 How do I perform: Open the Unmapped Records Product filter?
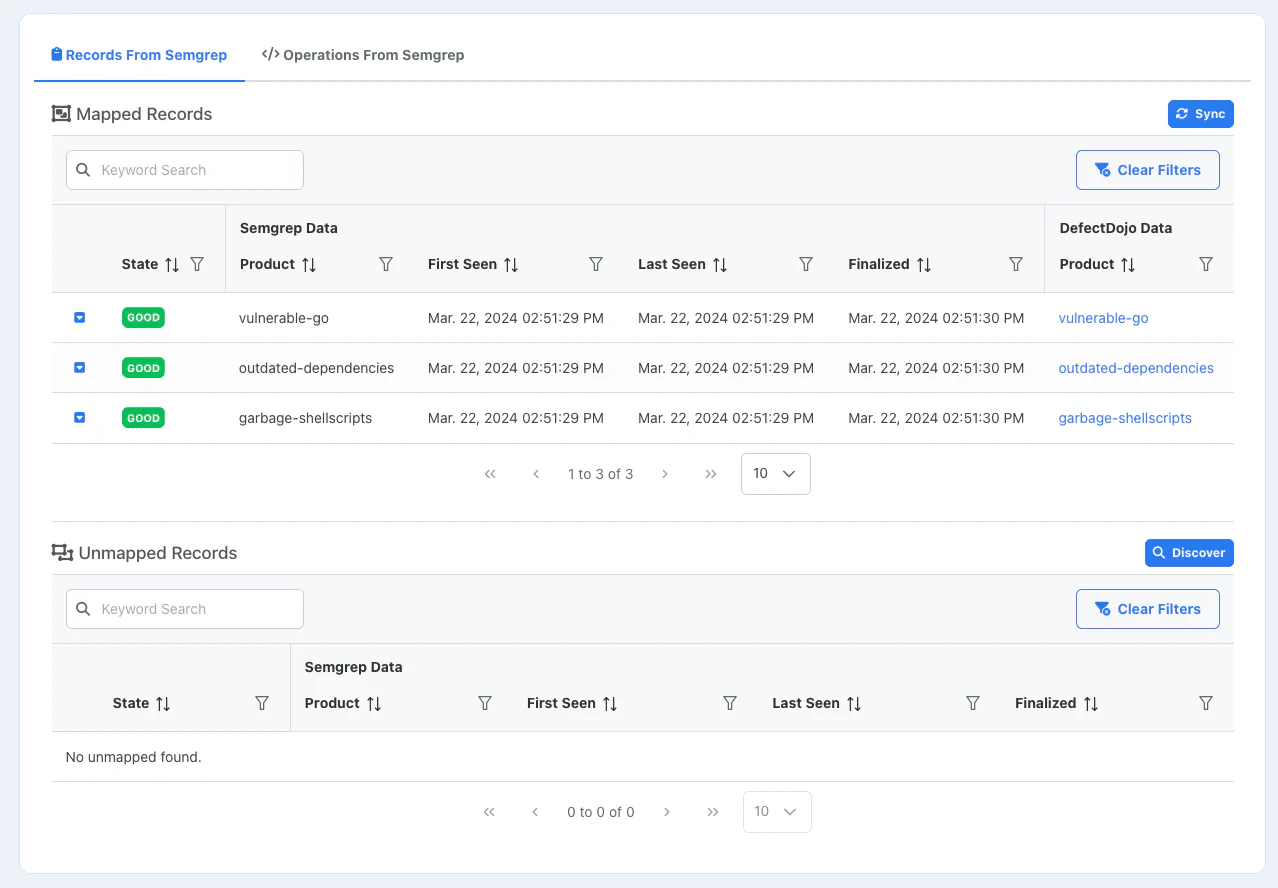485,703
